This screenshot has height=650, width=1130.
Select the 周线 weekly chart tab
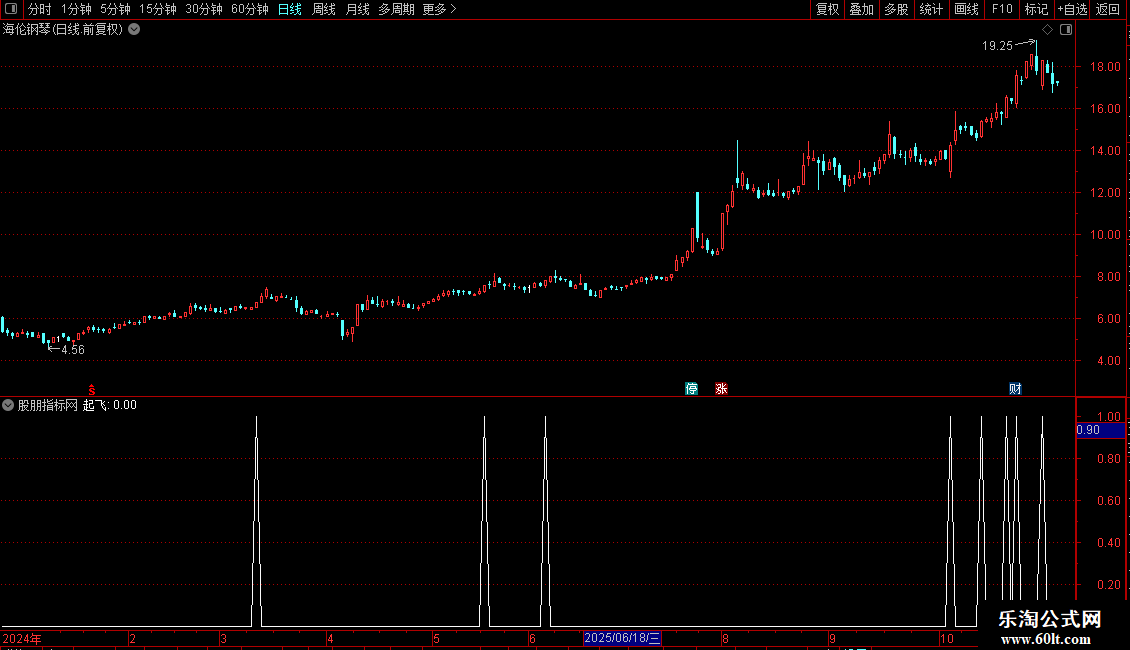click(x=324, y=9)
